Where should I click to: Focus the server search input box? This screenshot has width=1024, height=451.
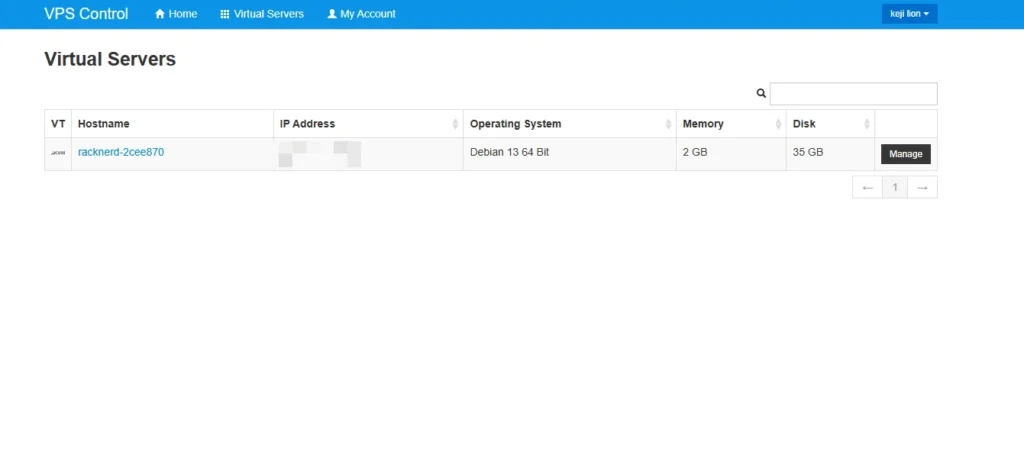[x=853, y=93]
